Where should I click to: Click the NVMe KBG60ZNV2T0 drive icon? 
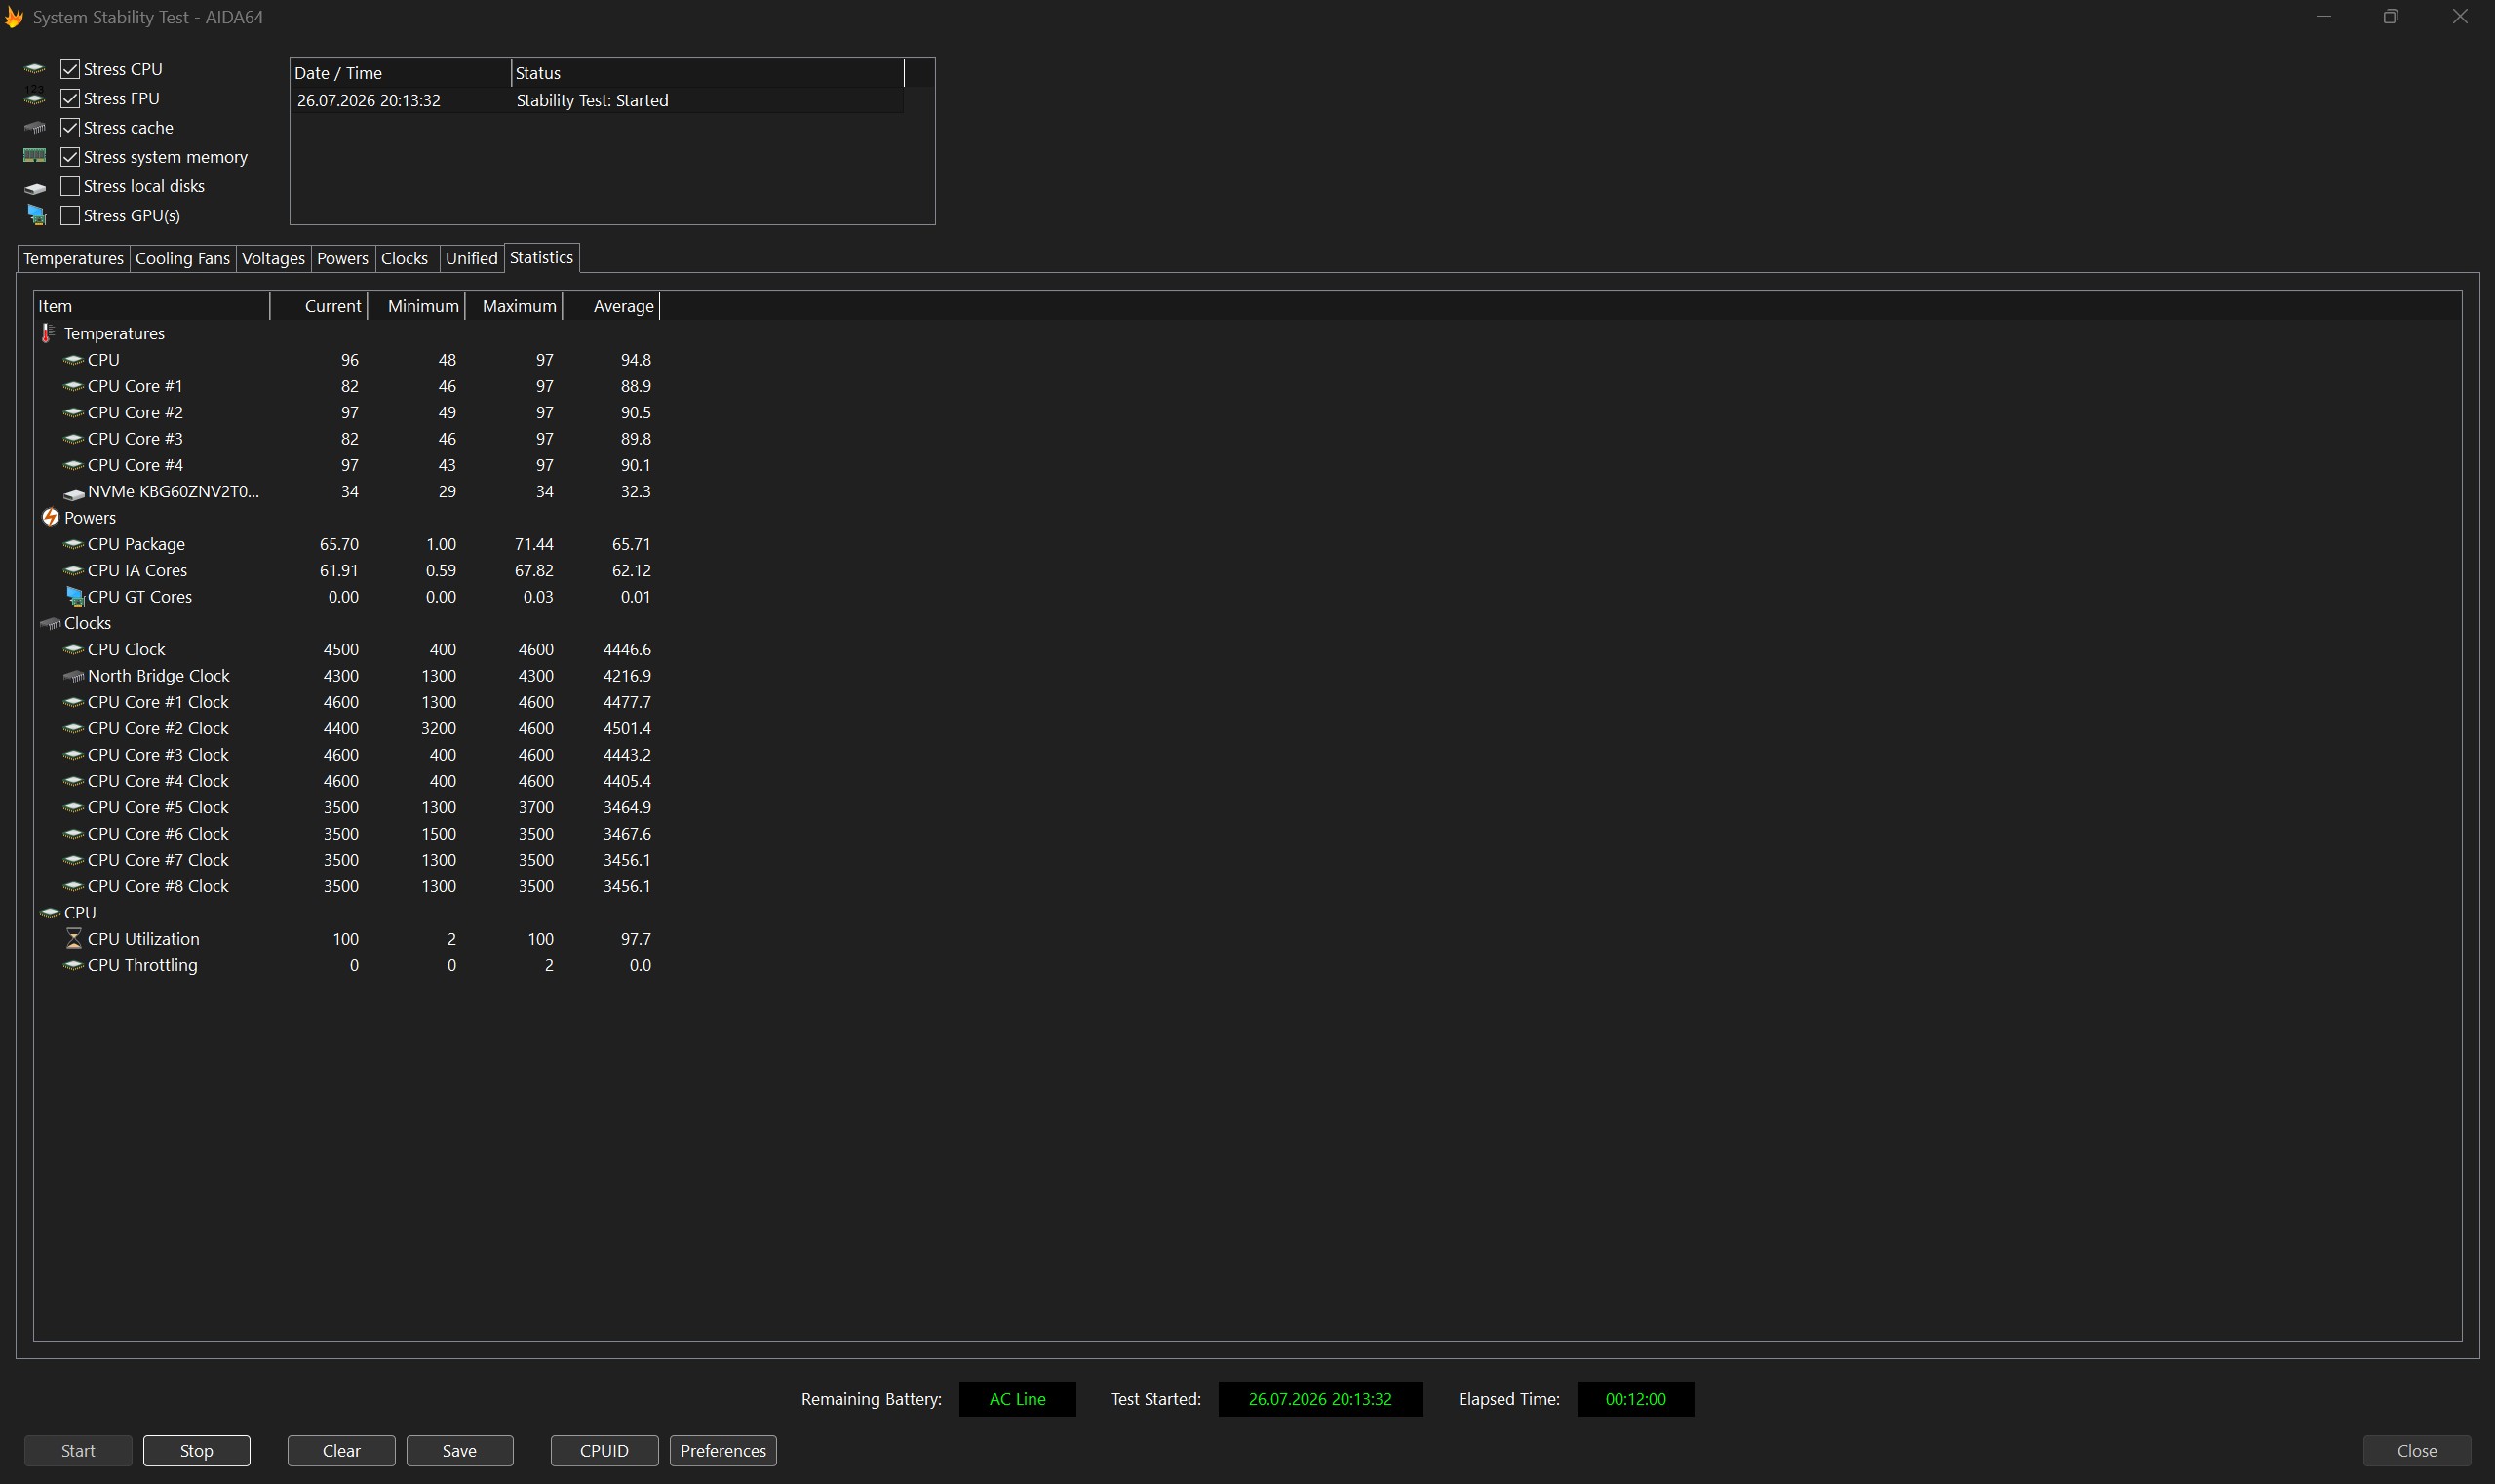[73, 493]
